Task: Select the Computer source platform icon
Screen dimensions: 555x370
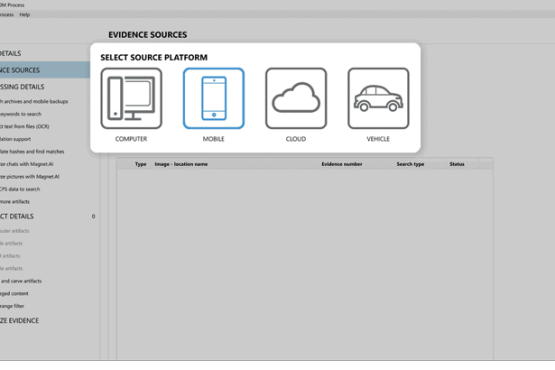Action: pyautogui.click(x=131, y=98)
